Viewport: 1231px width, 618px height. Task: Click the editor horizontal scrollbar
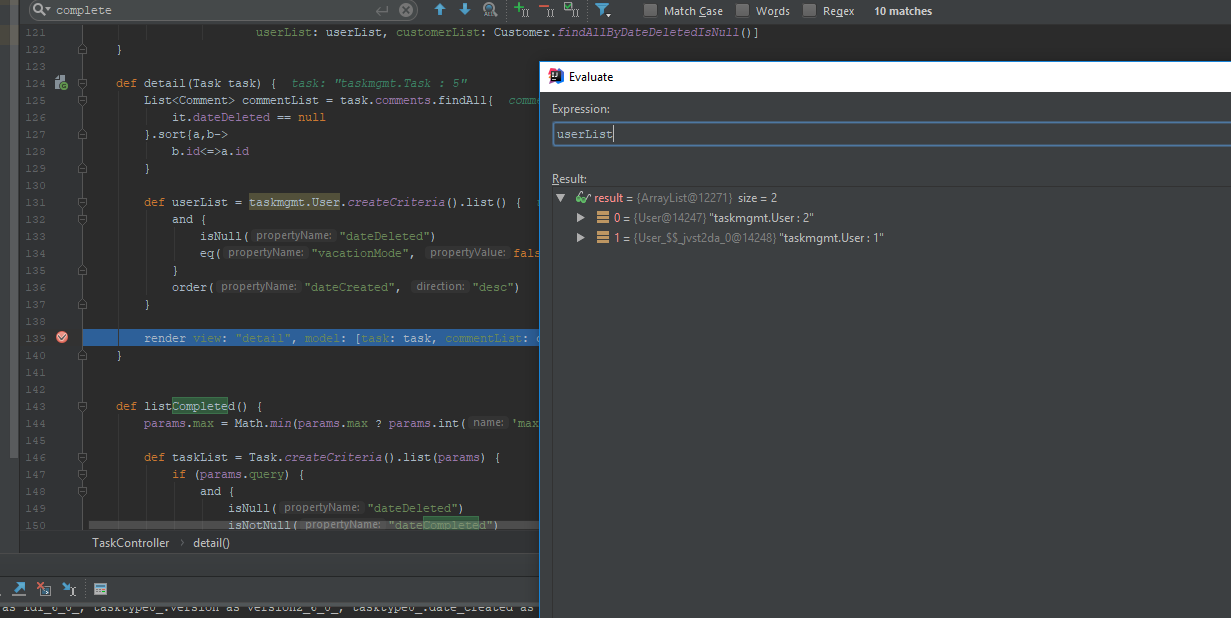coord(313,524)
